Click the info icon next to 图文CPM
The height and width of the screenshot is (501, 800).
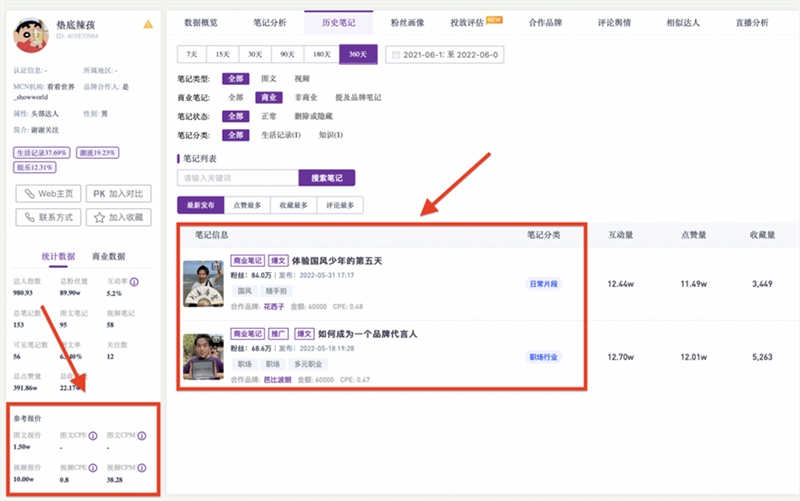click(142, 436)
